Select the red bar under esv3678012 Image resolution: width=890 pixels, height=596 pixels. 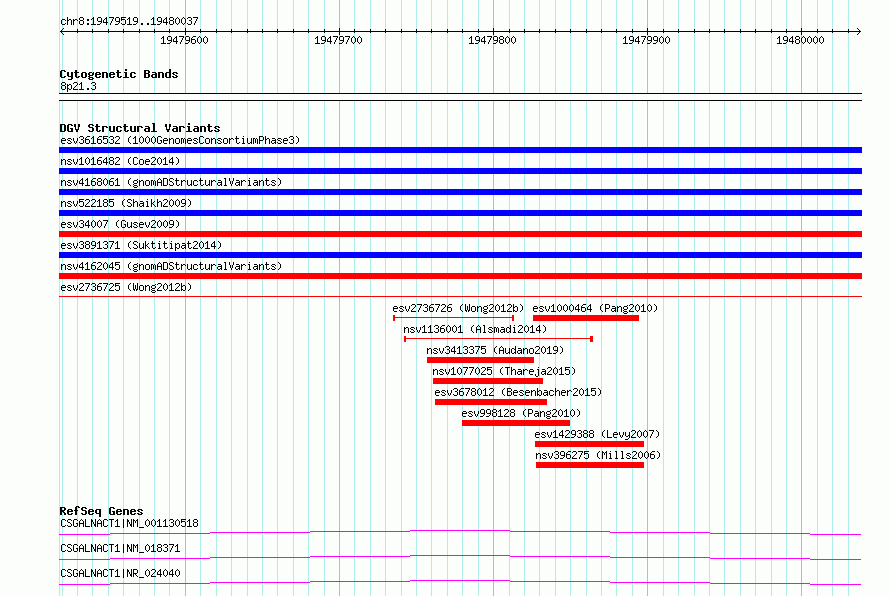click(x=491, y=402)
